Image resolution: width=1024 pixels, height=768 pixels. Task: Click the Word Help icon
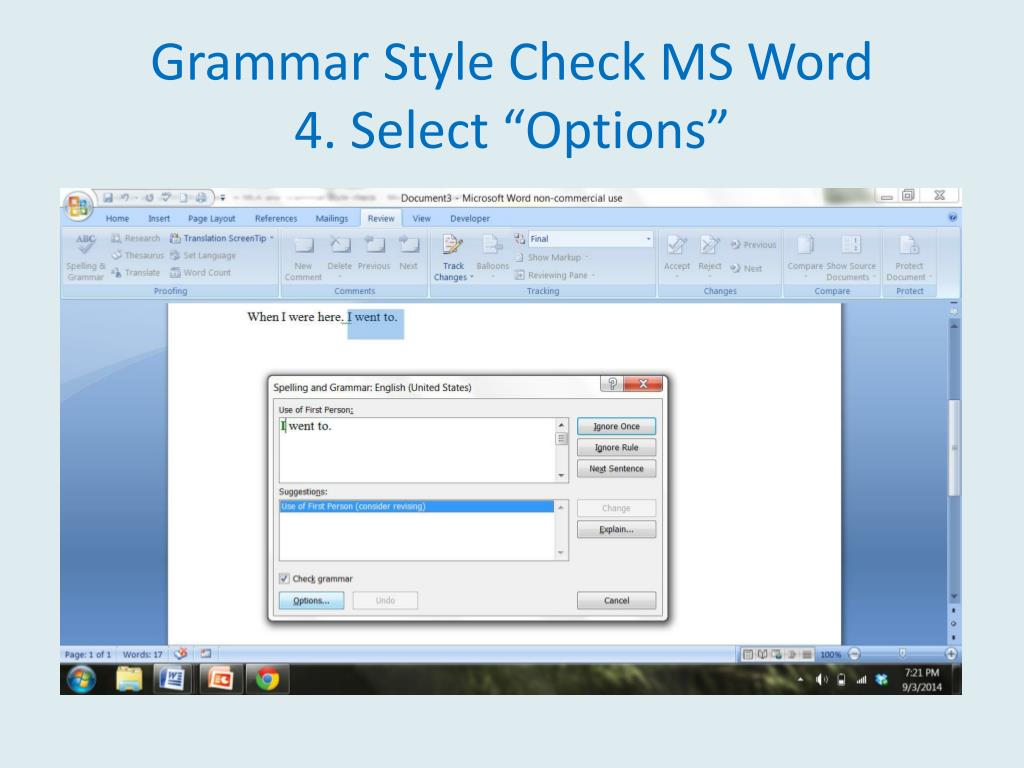953,217
